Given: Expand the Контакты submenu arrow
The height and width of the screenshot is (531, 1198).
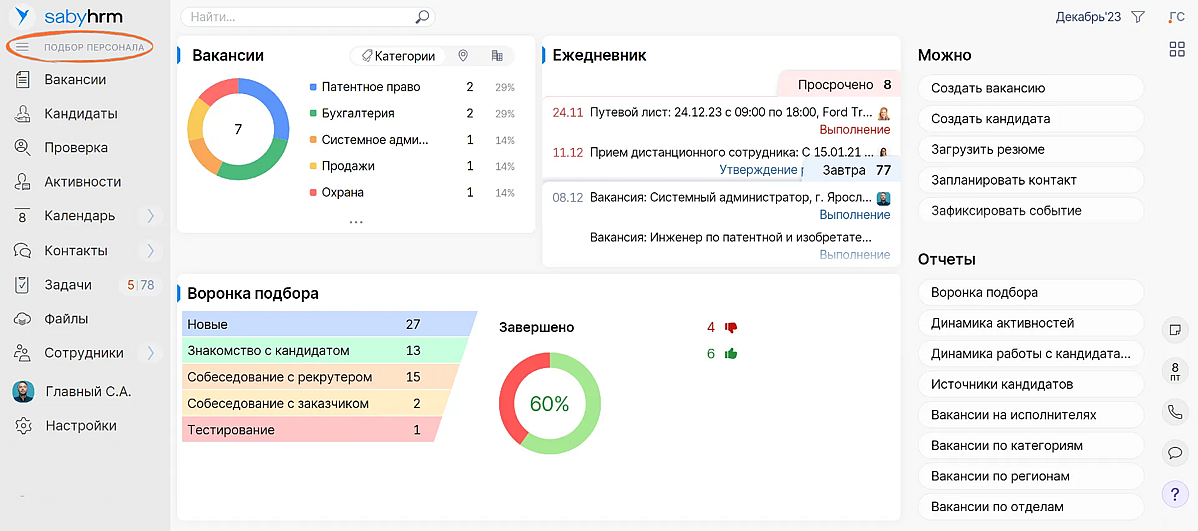Looking at the screenshot, I should tap(150, 250).
